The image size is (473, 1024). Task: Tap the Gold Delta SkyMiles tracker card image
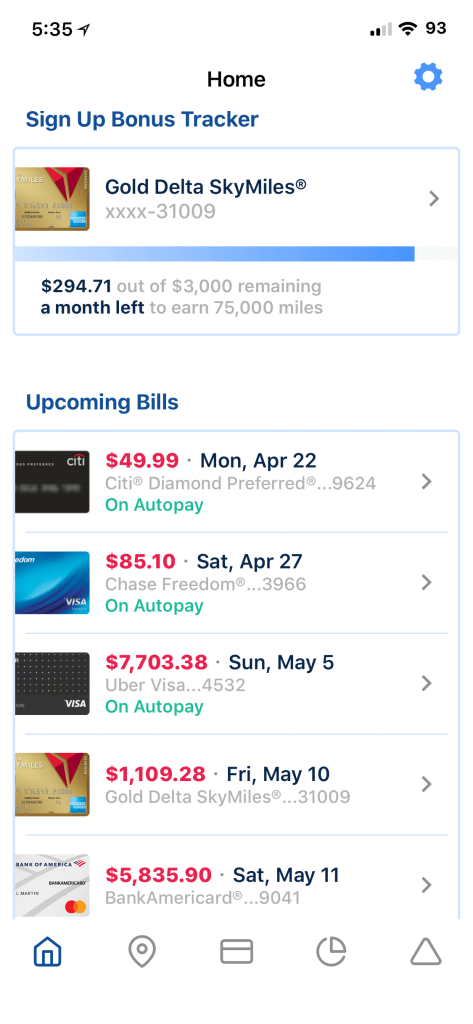click(52, 199)
